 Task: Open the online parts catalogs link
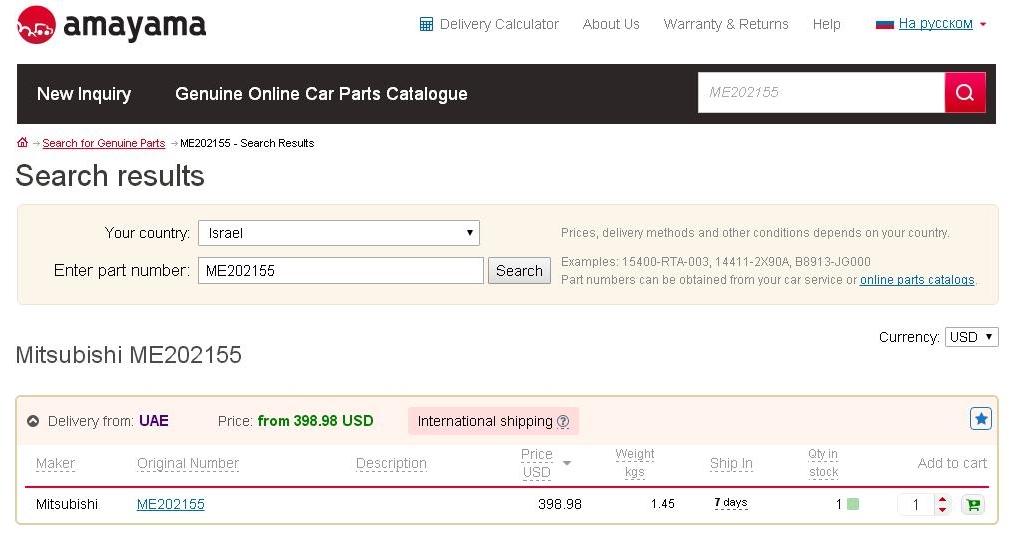click(916, 280)
